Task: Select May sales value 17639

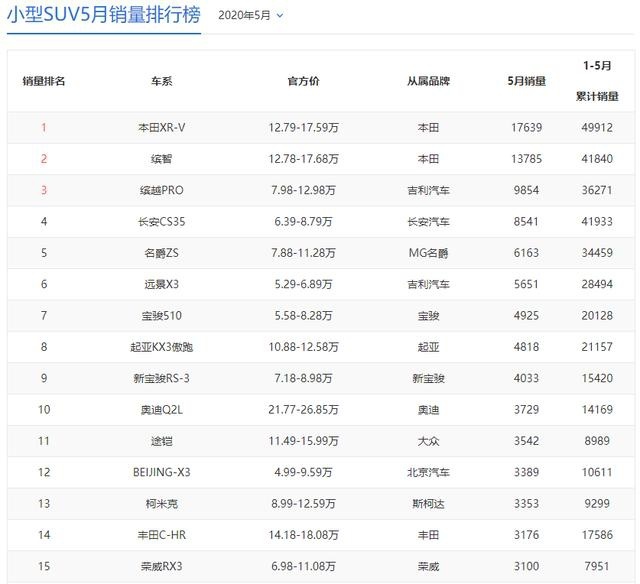Action: tap(527, 128)
